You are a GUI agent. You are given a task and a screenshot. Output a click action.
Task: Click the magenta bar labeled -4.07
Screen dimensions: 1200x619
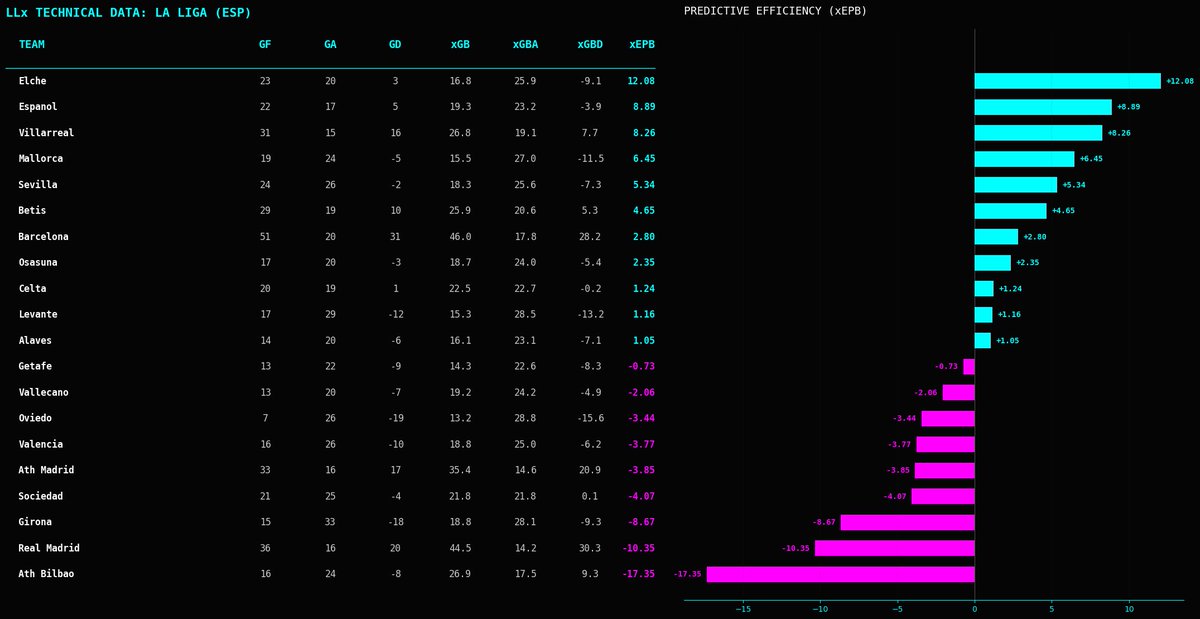pyautogui.click(x=943, y=497)
